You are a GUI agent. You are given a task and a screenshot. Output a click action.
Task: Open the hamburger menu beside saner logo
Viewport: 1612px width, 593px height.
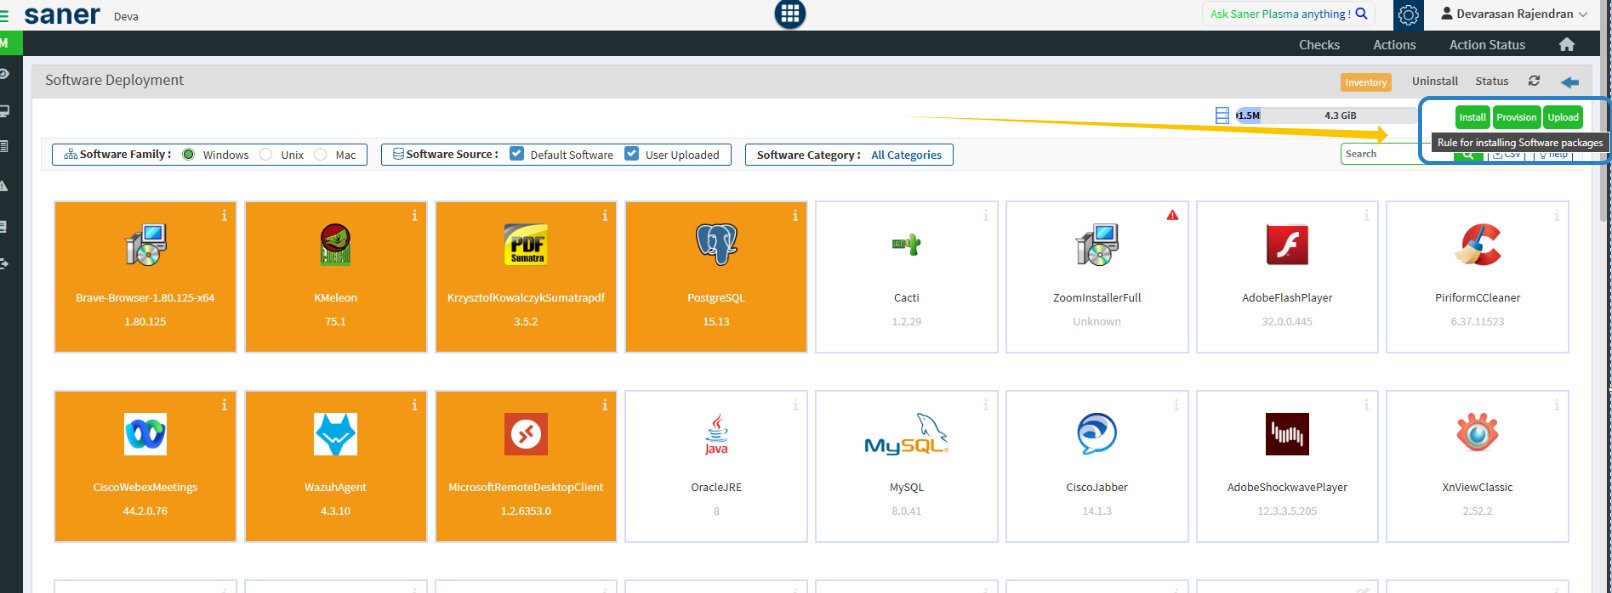pos(5,16)
